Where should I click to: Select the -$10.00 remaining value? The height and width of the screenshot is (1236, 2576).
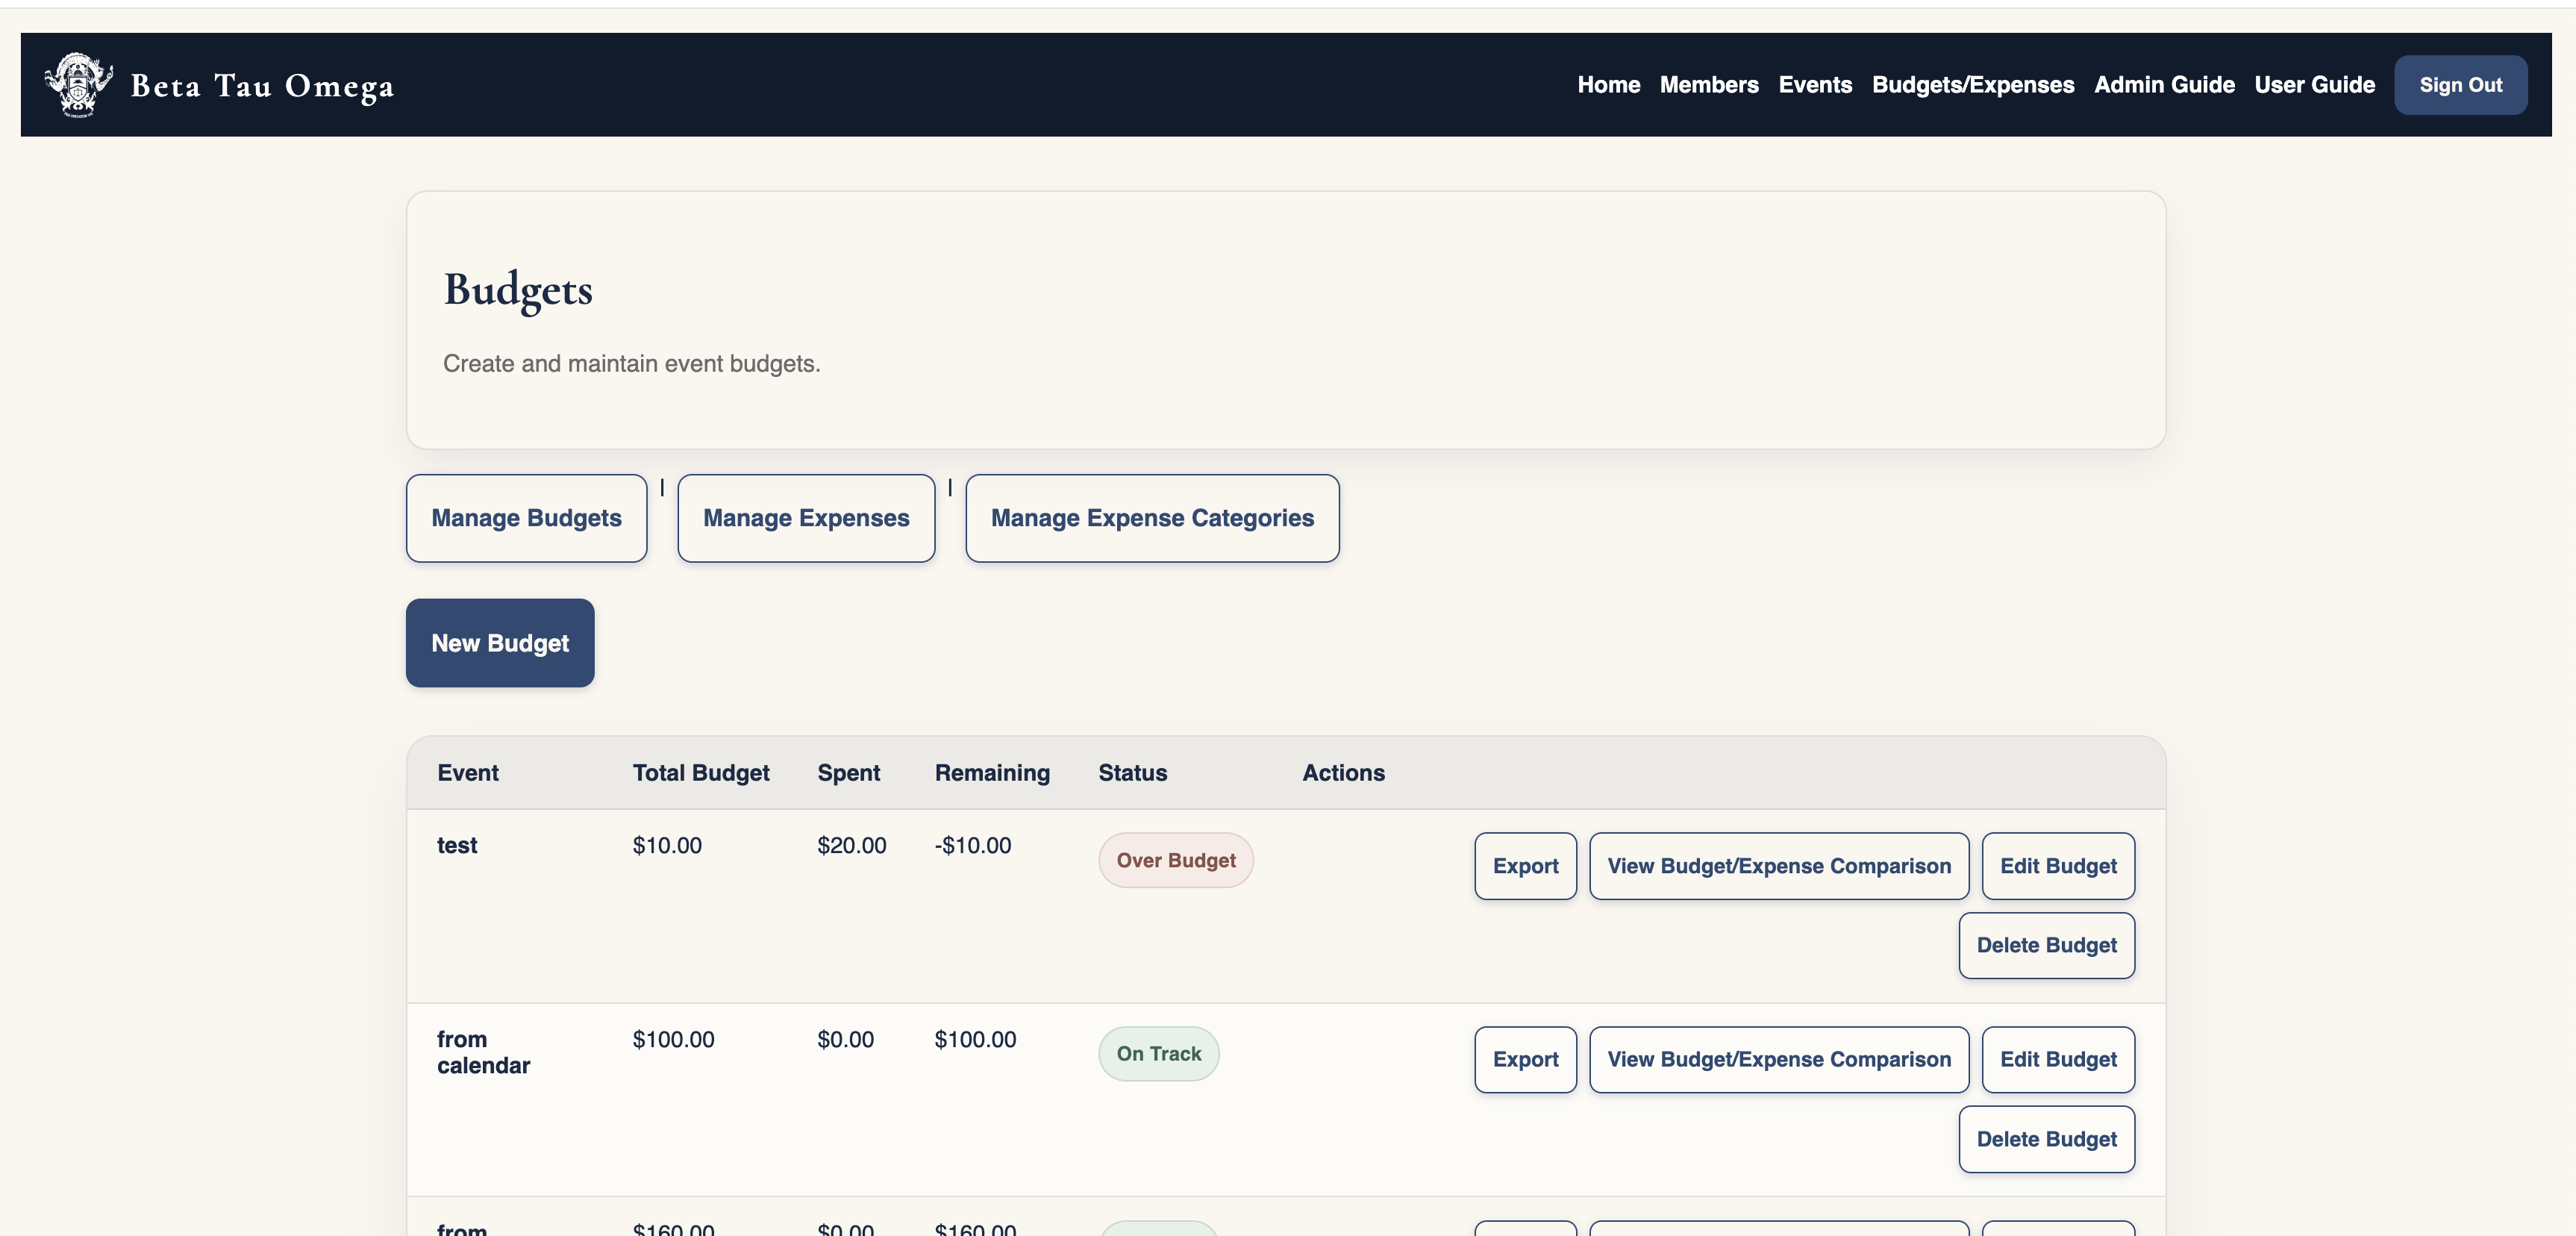tap(972, 846)
